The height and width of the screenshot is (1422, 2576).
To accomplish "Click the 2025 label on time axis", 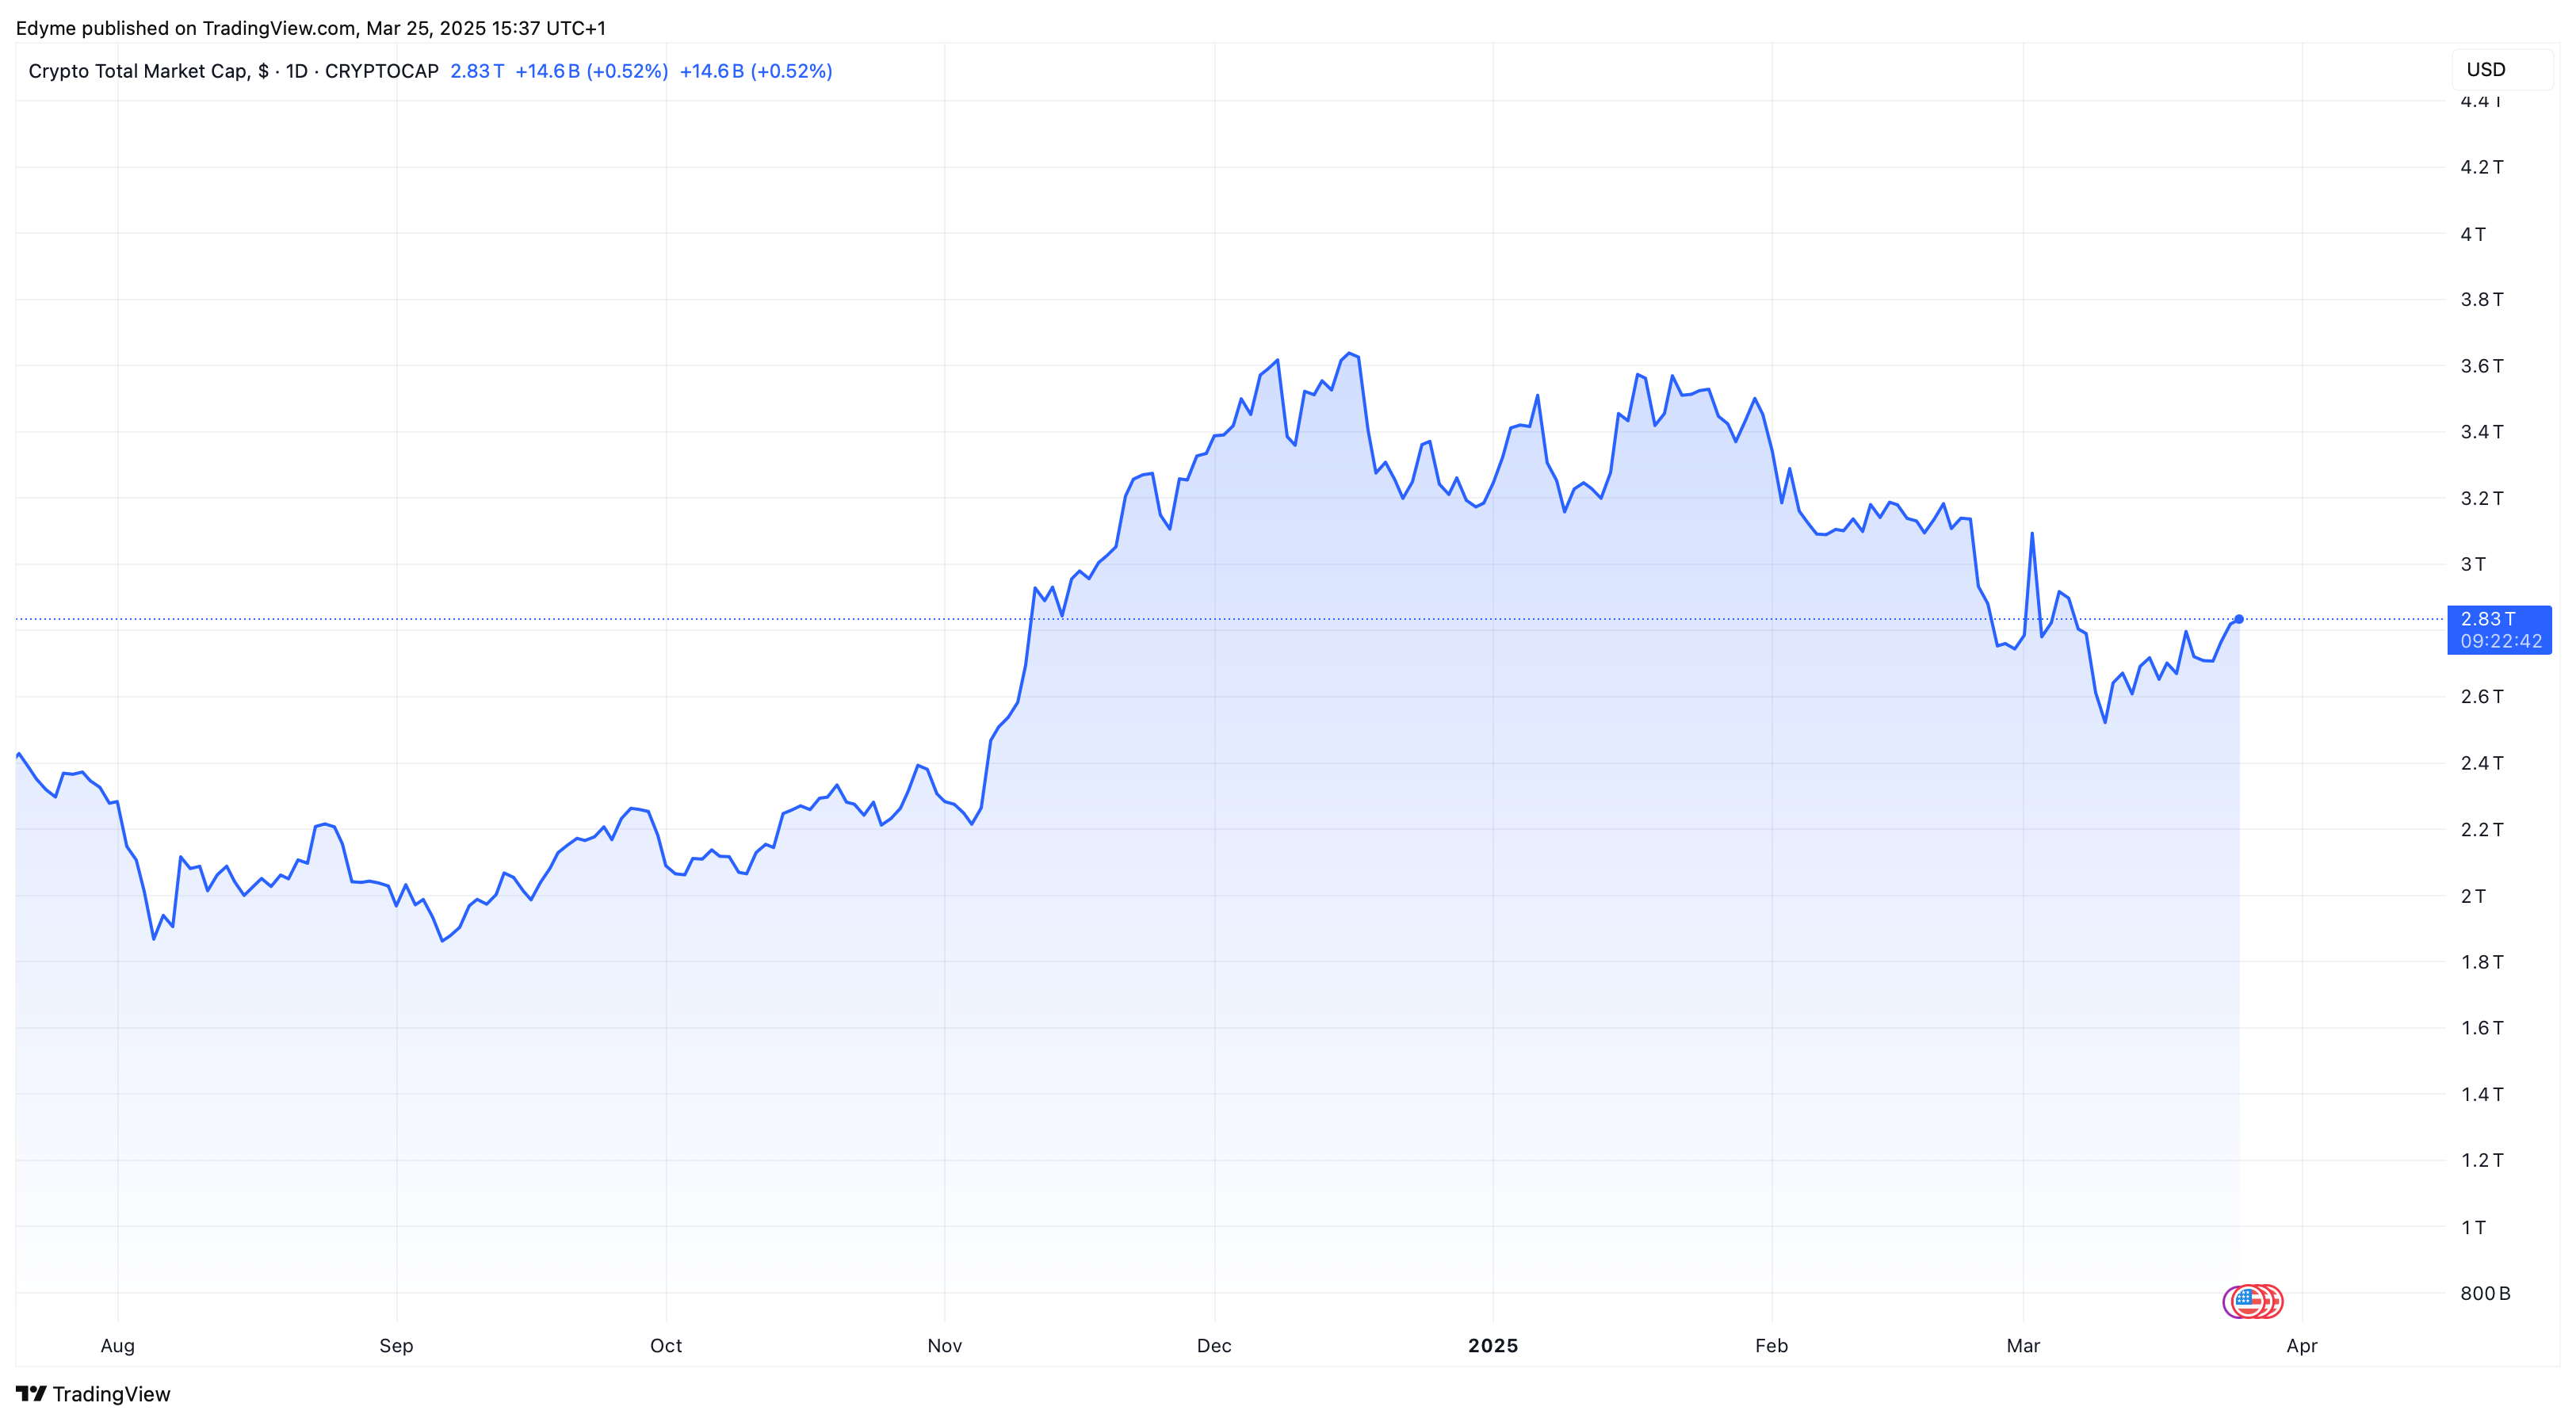I will coord(1493,1345).
